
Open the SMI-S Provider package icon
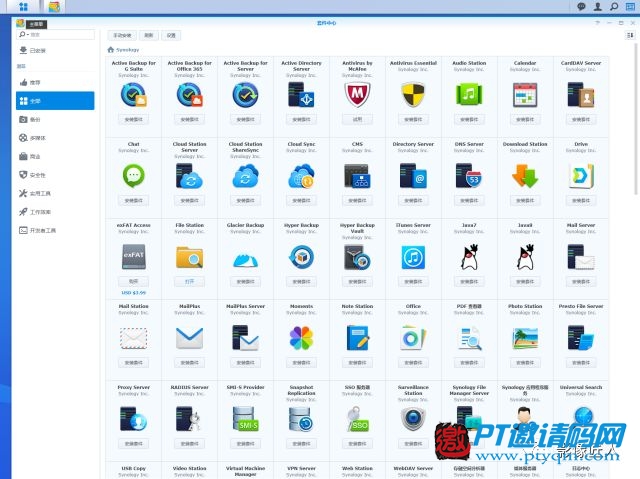coord(245,419)
